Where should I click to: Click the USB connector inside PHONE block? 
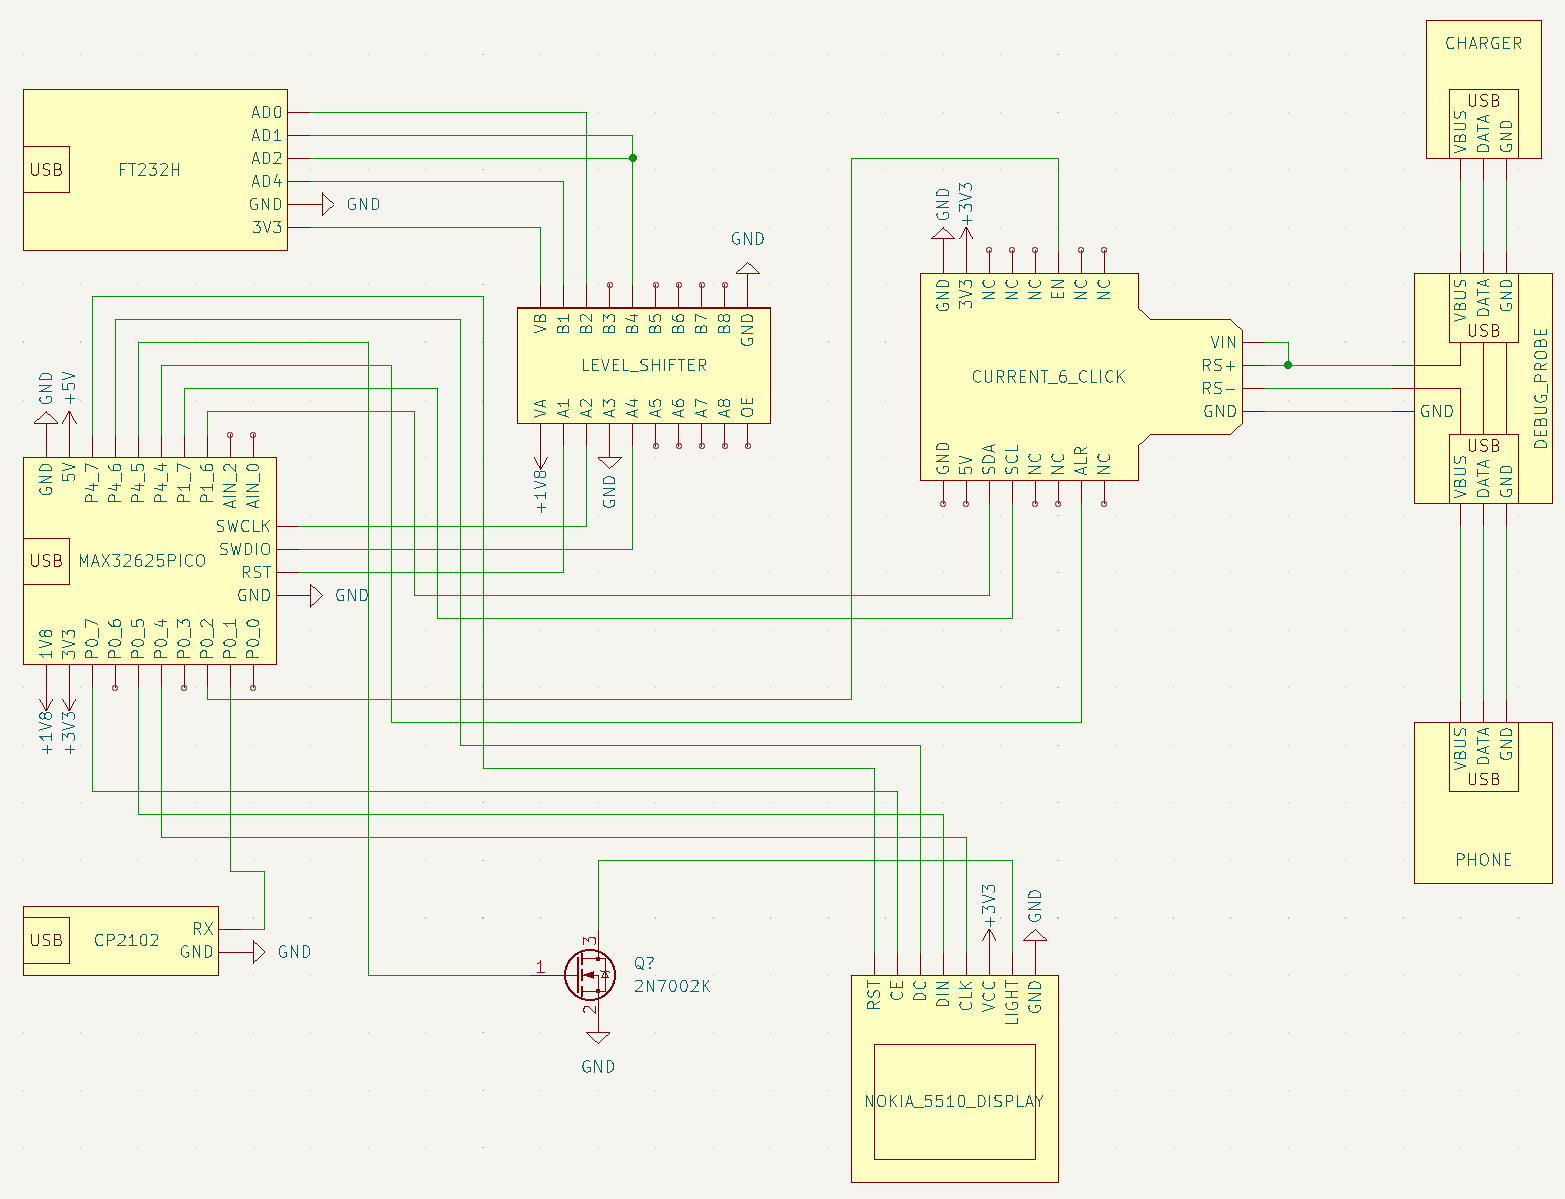pyautogui.click(x=1484, y=757)
